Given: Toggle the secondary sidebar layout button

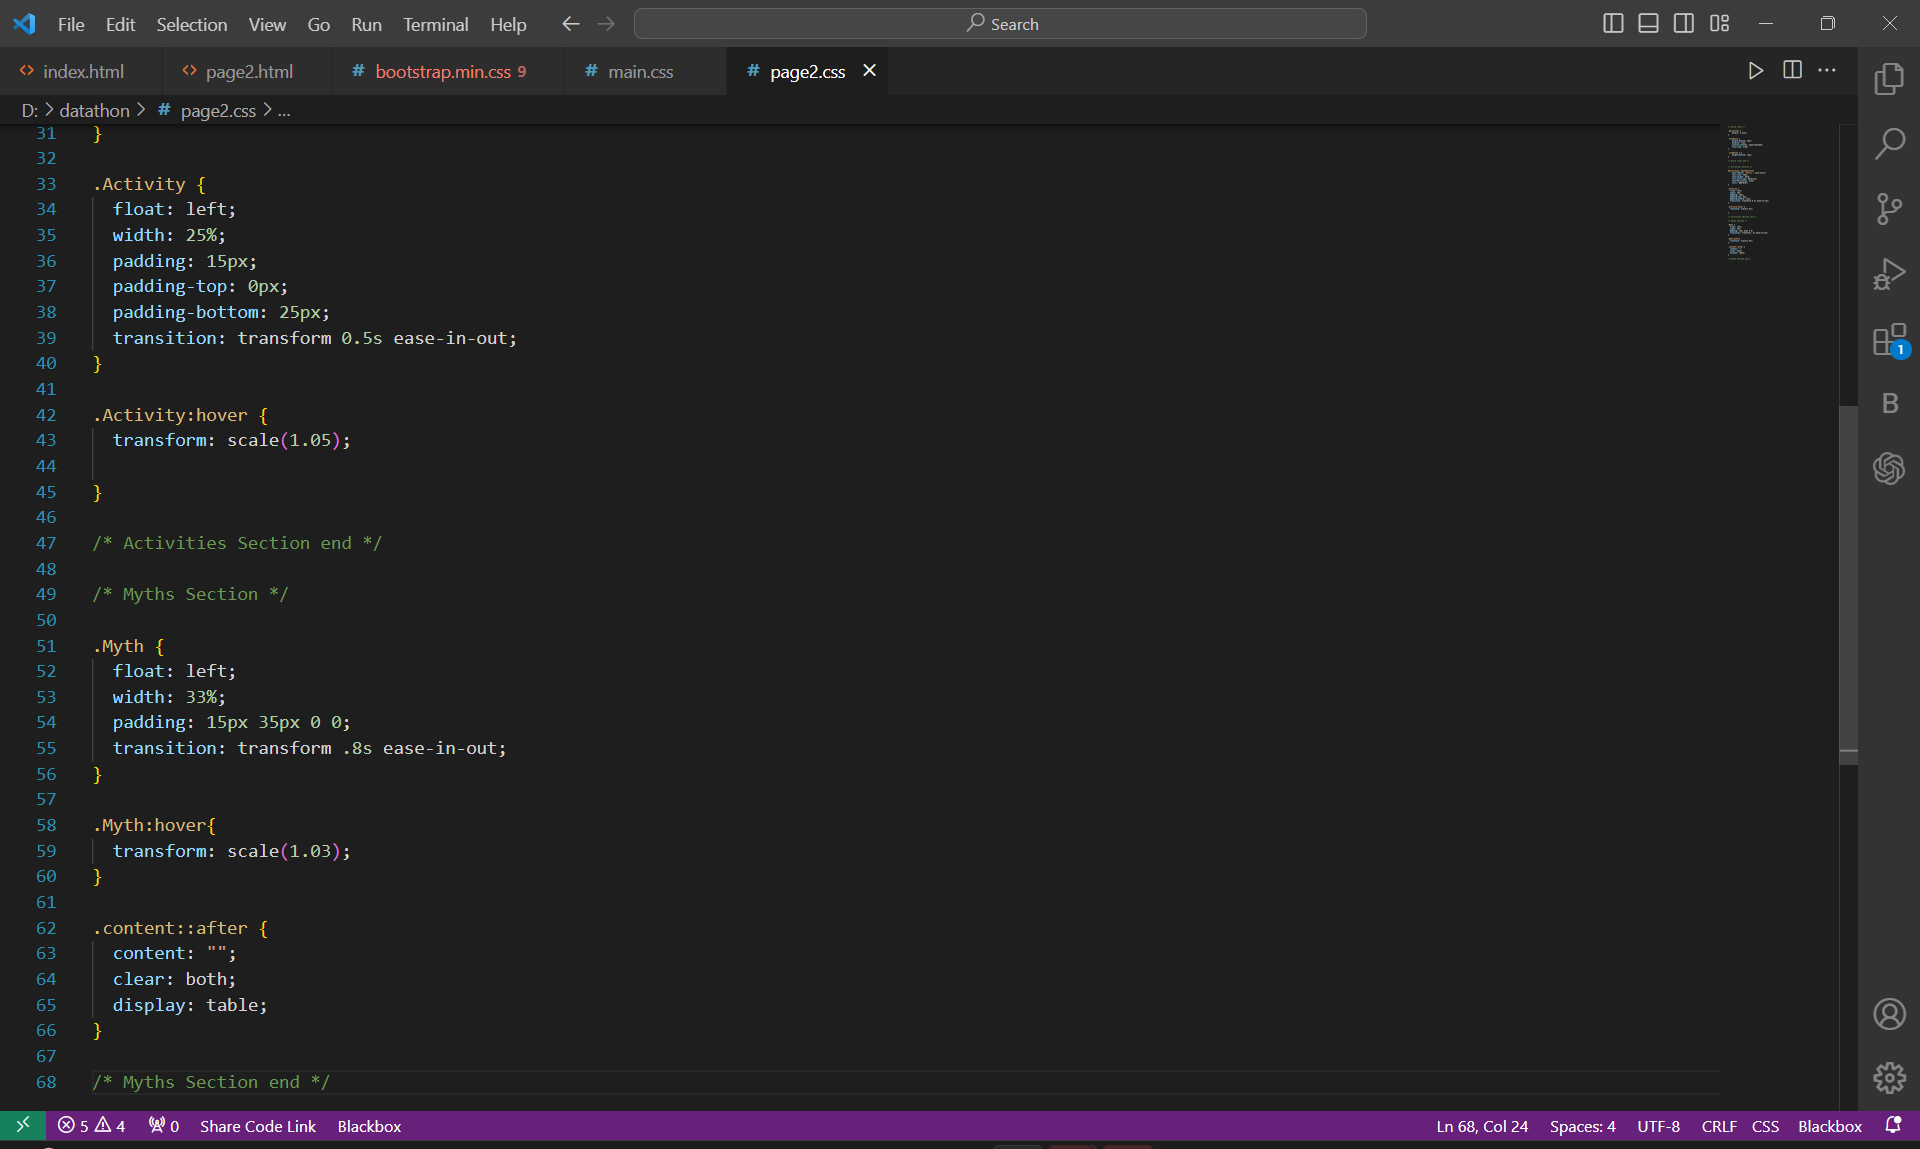Looking at the screenshot, I should pyautogui.click(x=1684, y=23).
